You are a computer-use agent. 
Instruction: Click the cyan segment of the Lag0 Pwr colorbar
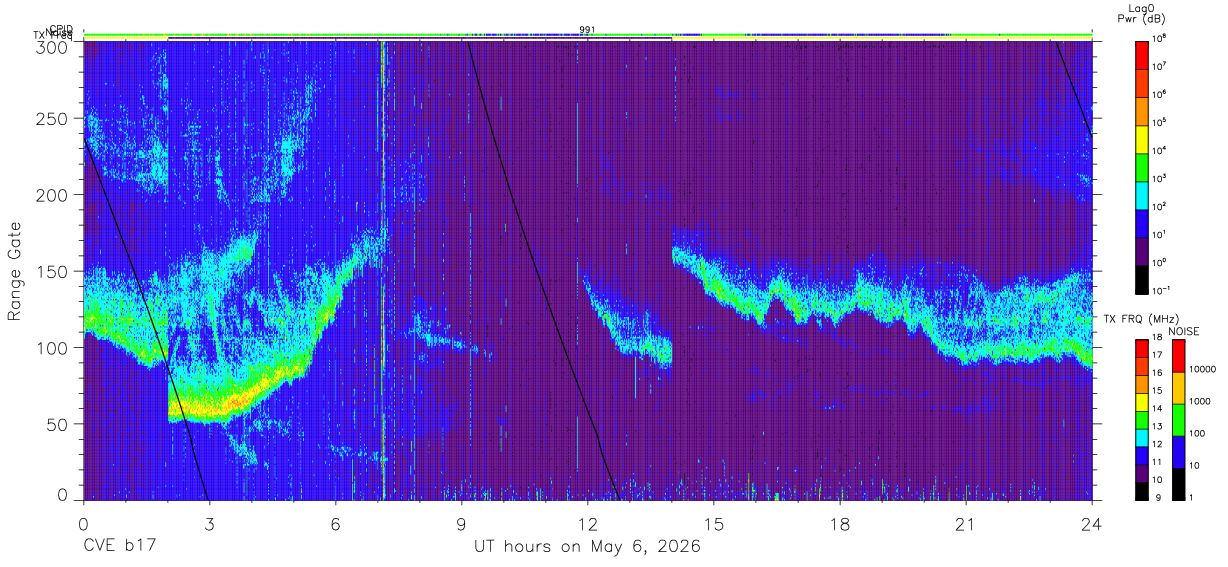click(1141, 195)
